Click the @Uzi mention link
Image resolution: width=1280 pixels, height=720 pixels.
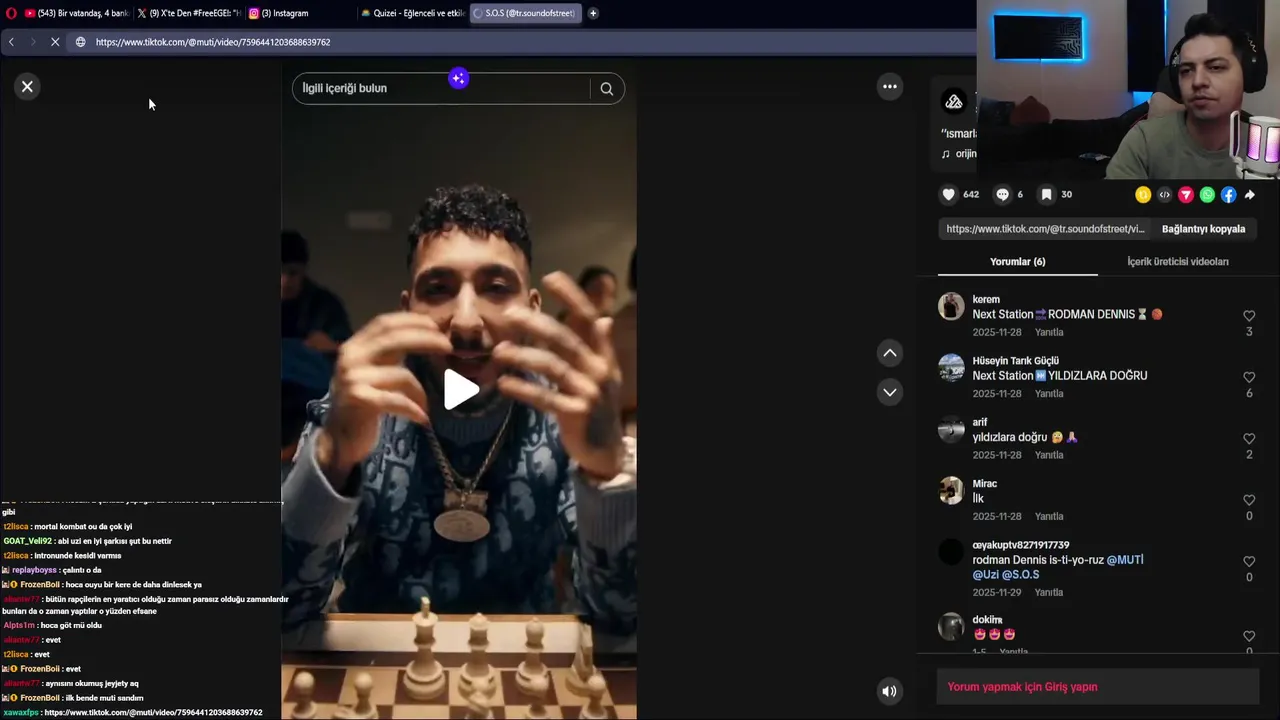985,575
